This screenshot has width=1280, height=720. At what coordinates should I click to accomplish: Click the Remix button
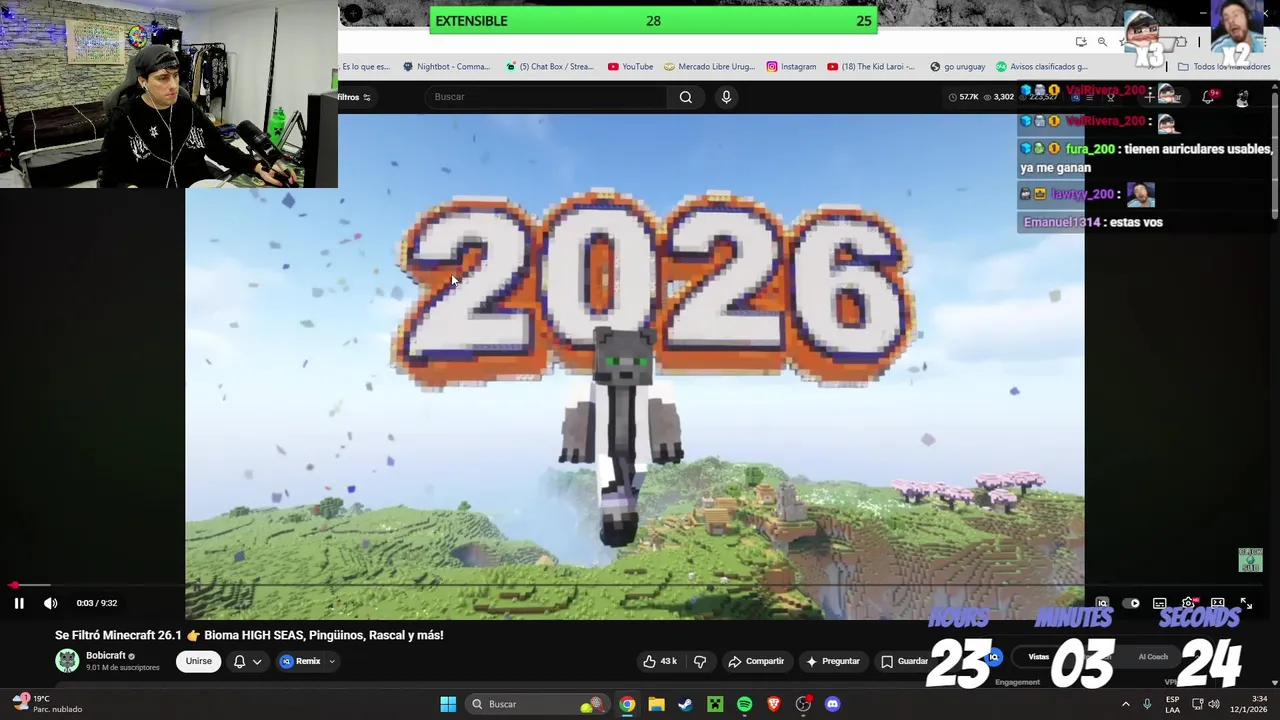pyautogui.click(x=301, y=661)
